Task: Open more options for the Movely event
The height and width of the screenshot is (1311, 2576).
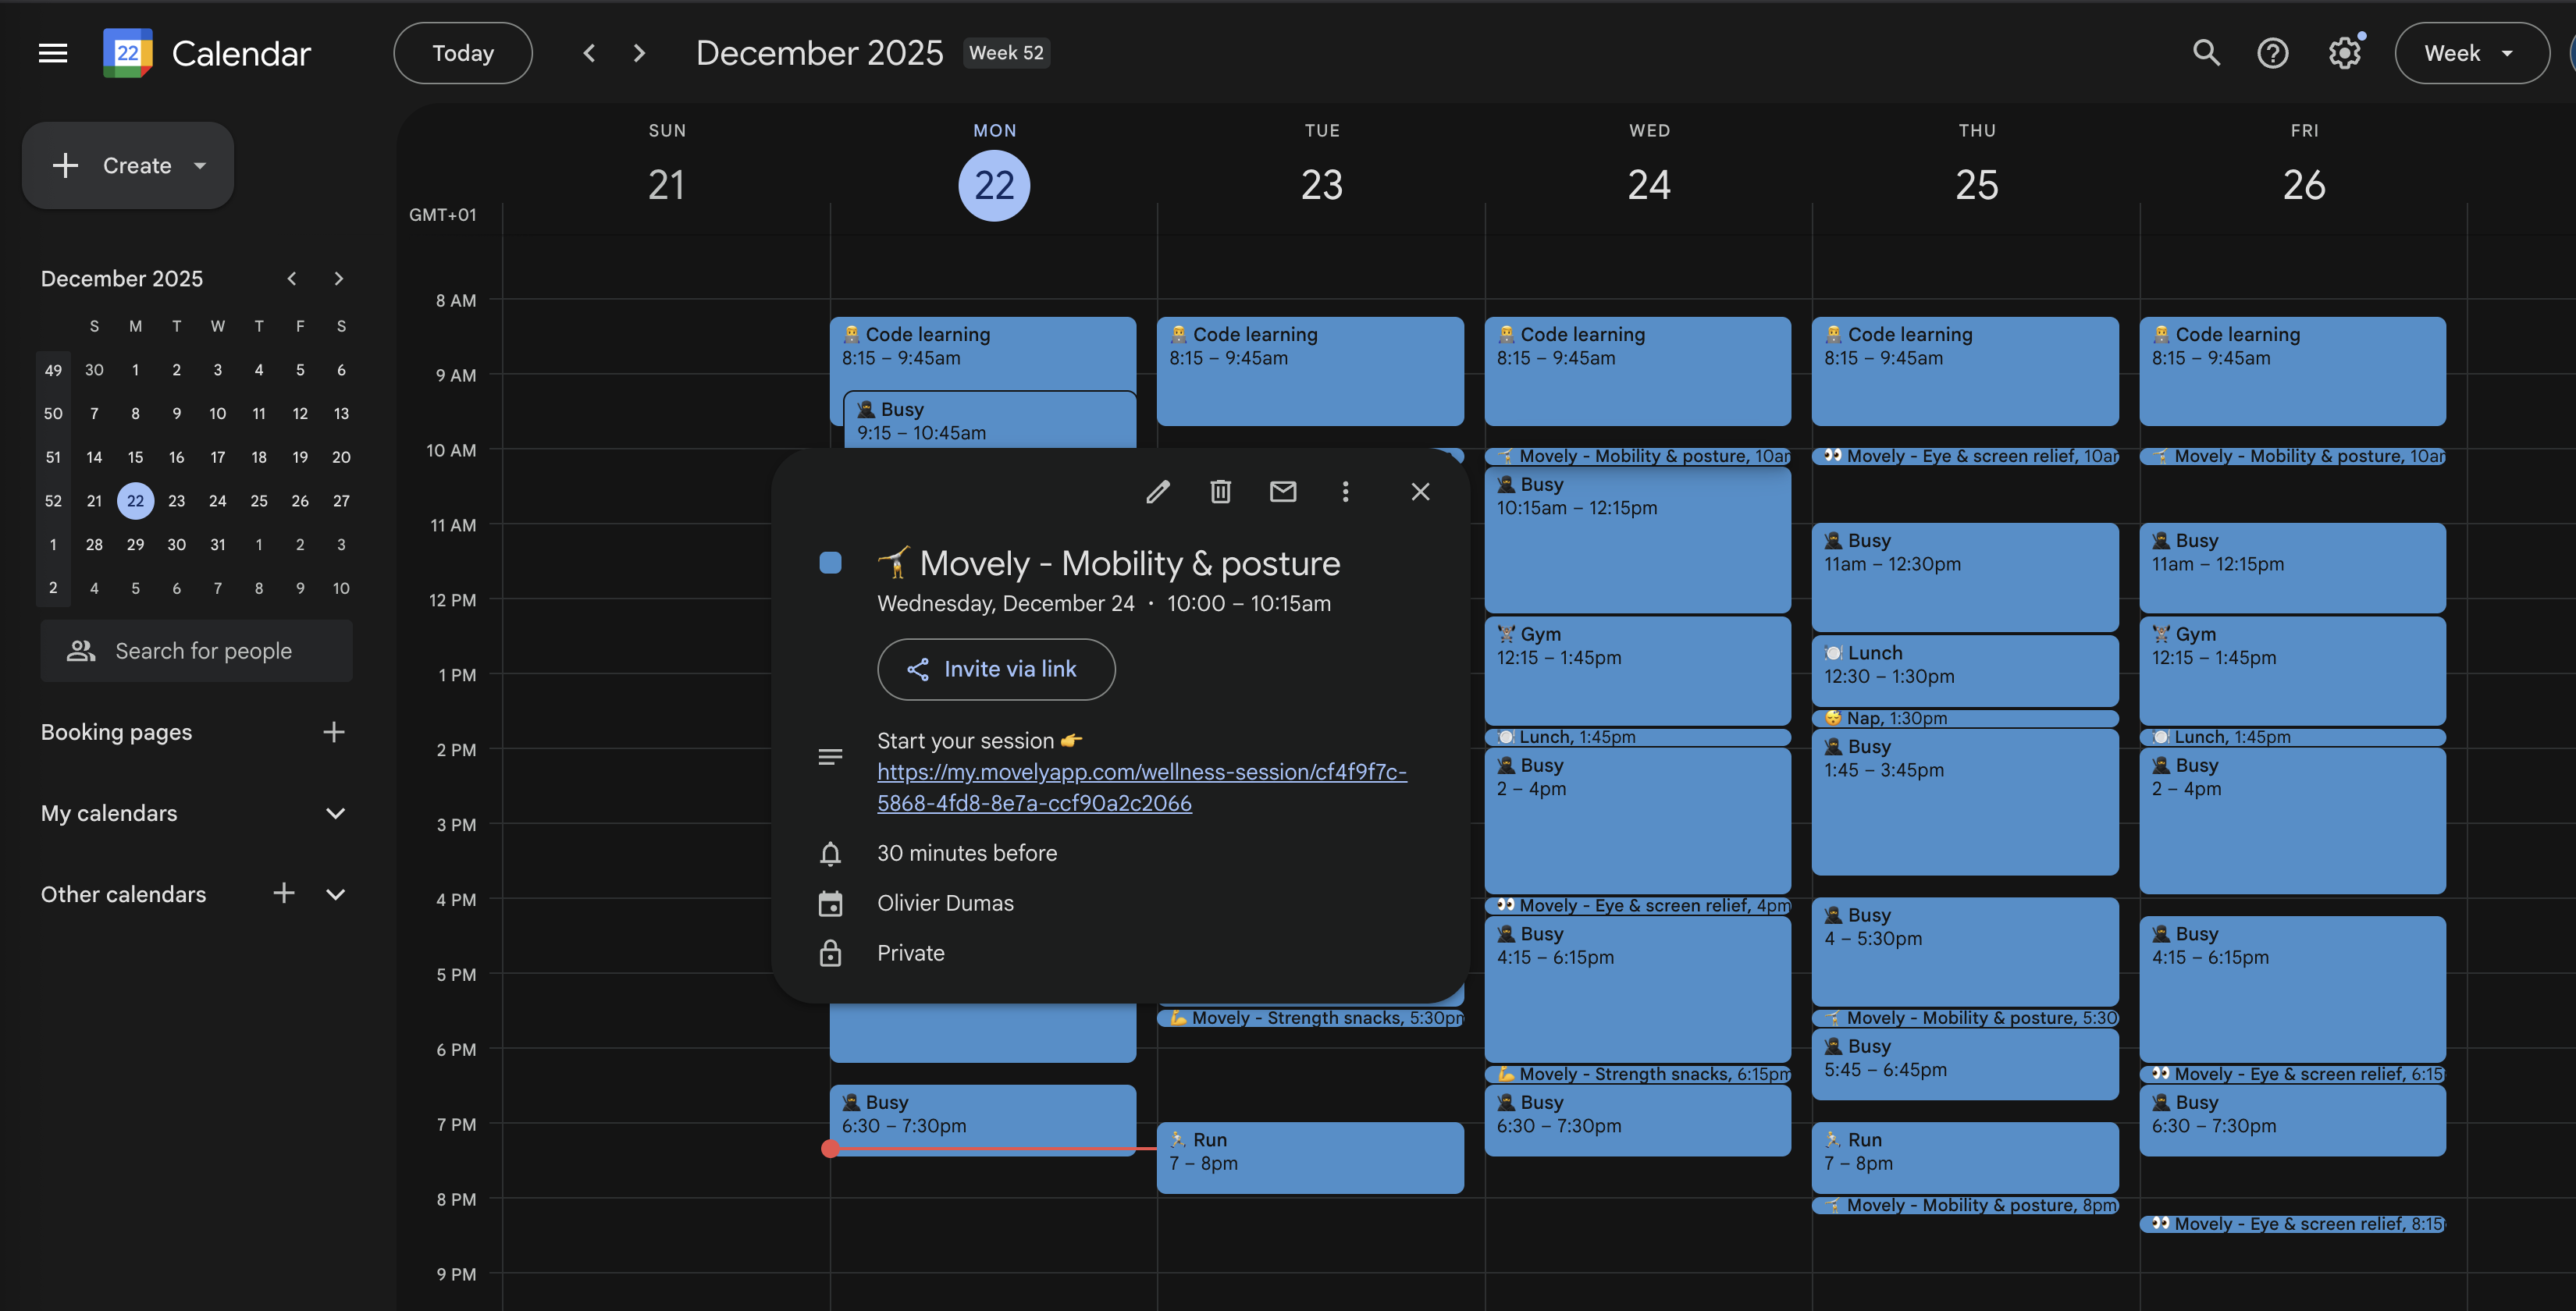Action: 1346,491
